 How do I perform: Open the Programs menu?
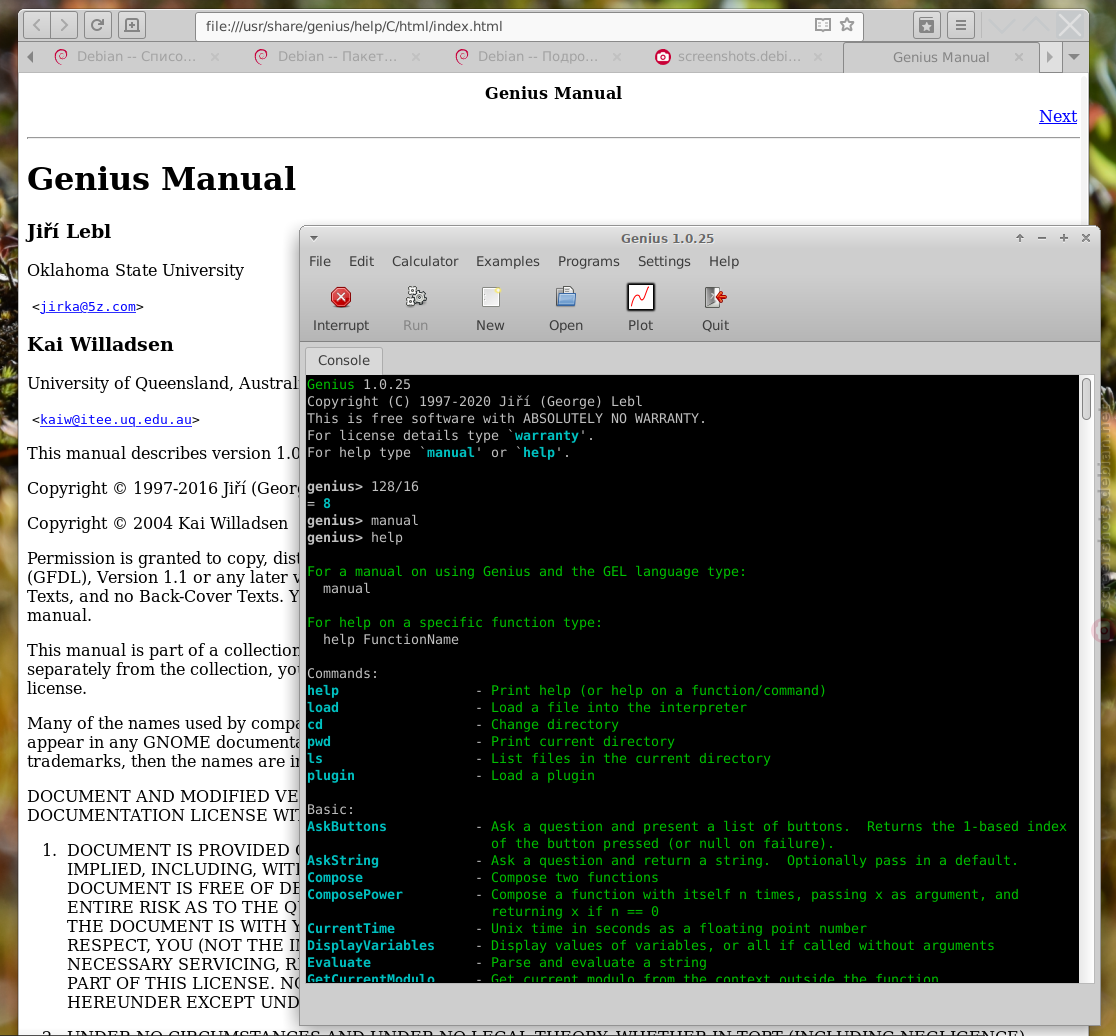[589, 261]
